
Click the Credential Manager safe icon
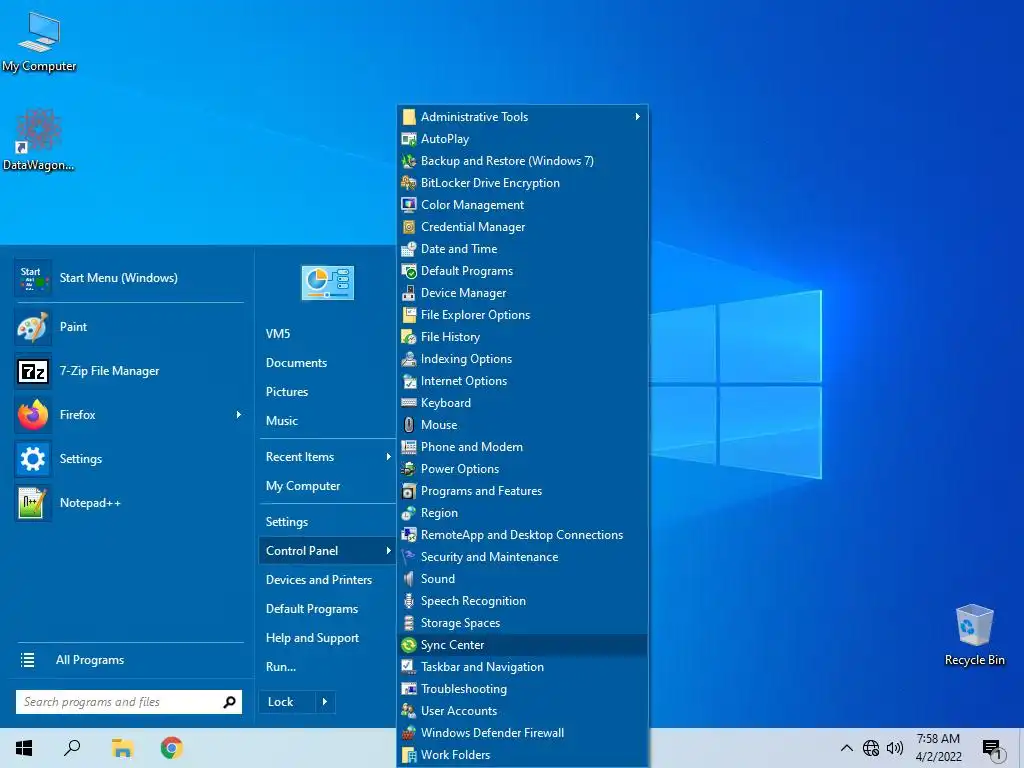pos(409,227)
